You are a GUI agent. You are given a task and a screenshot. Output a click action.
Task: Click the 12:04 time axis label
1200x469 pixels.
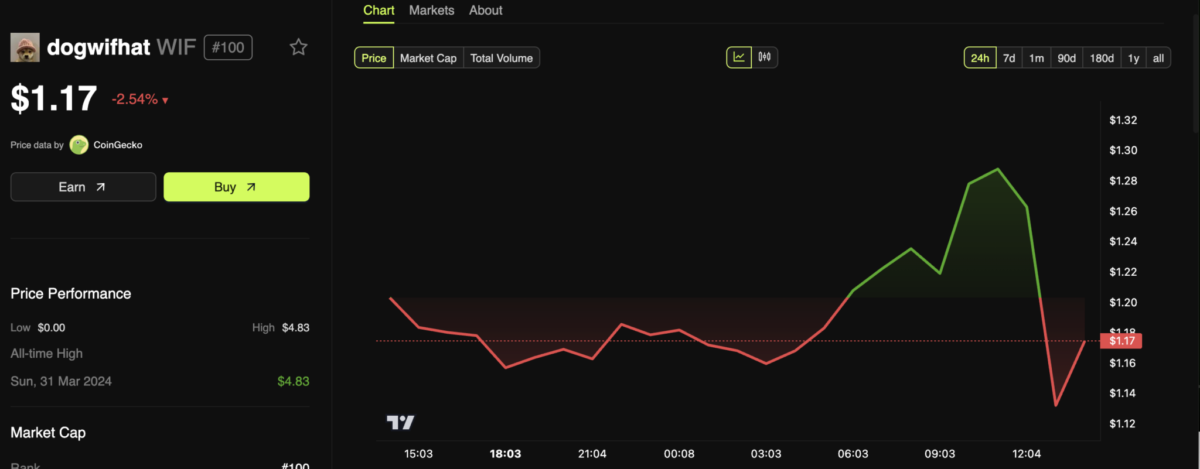(1026, 453)
